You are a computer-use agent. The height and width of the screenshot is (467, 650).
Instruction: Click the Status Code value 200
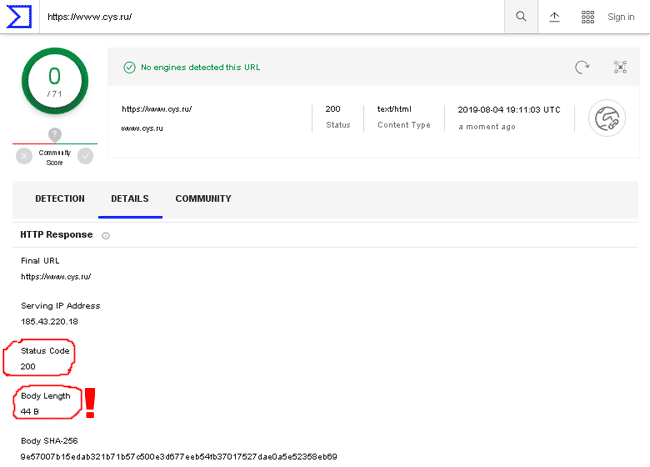(28, 366)
